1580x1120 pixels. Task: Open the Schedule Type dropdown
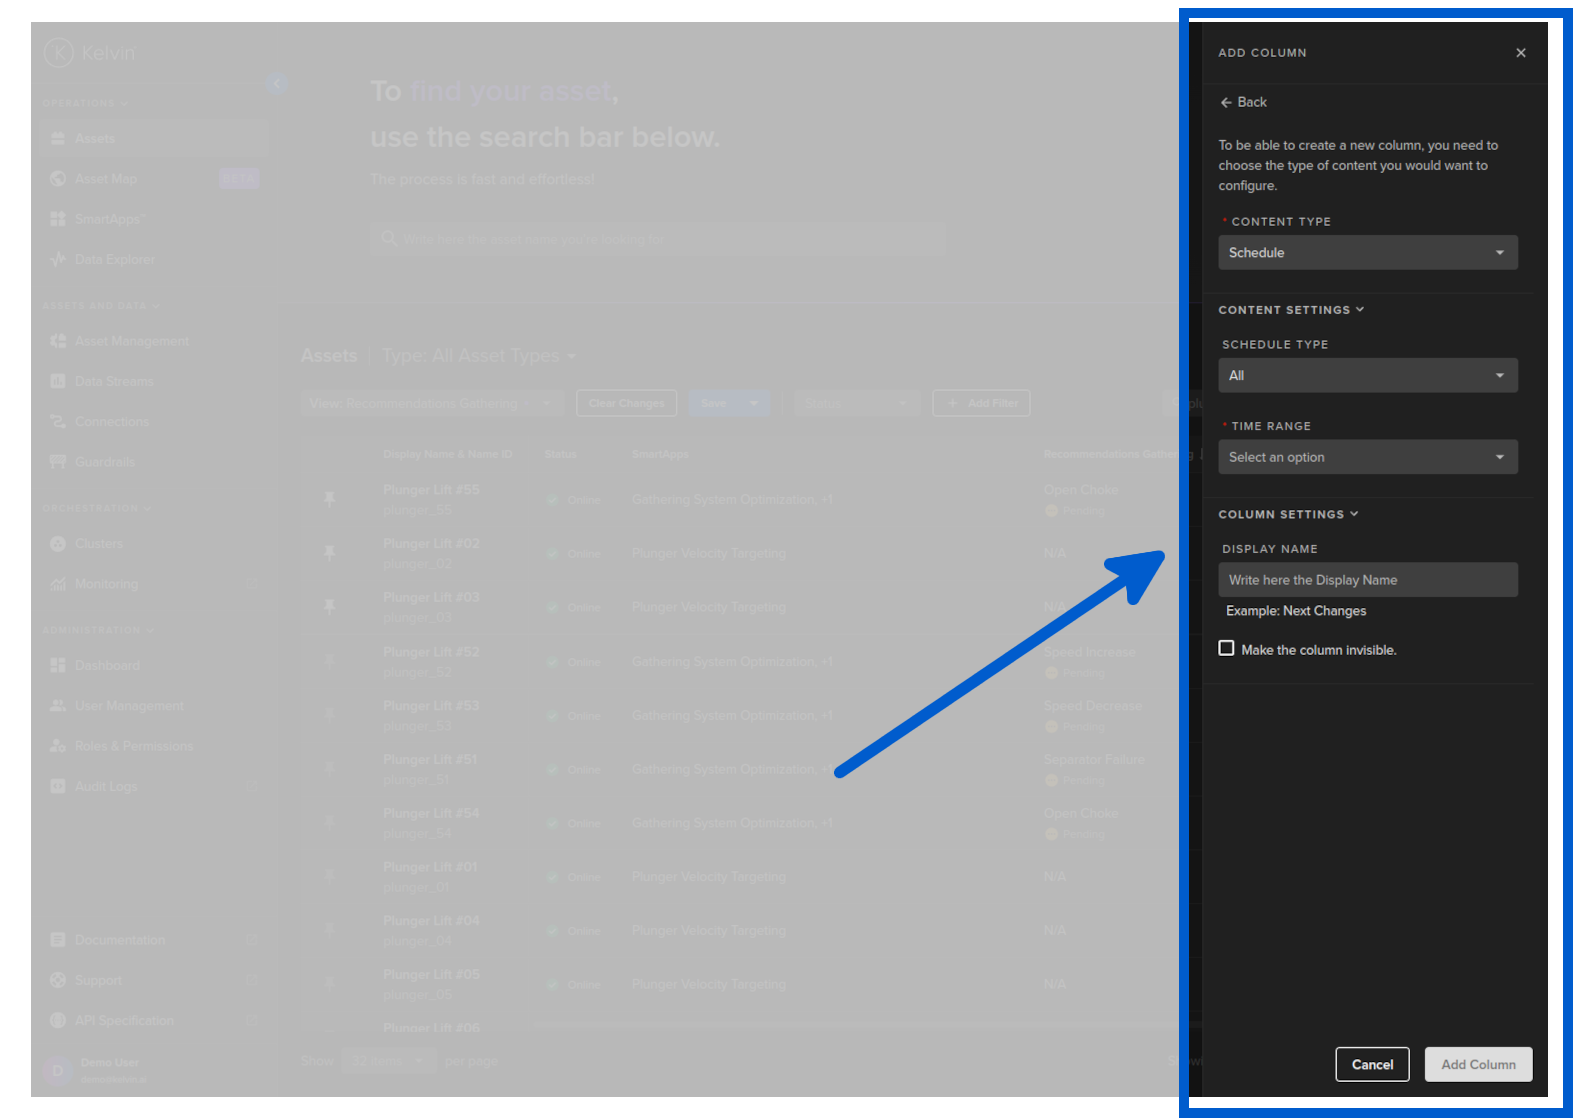tap(1367, 376)
